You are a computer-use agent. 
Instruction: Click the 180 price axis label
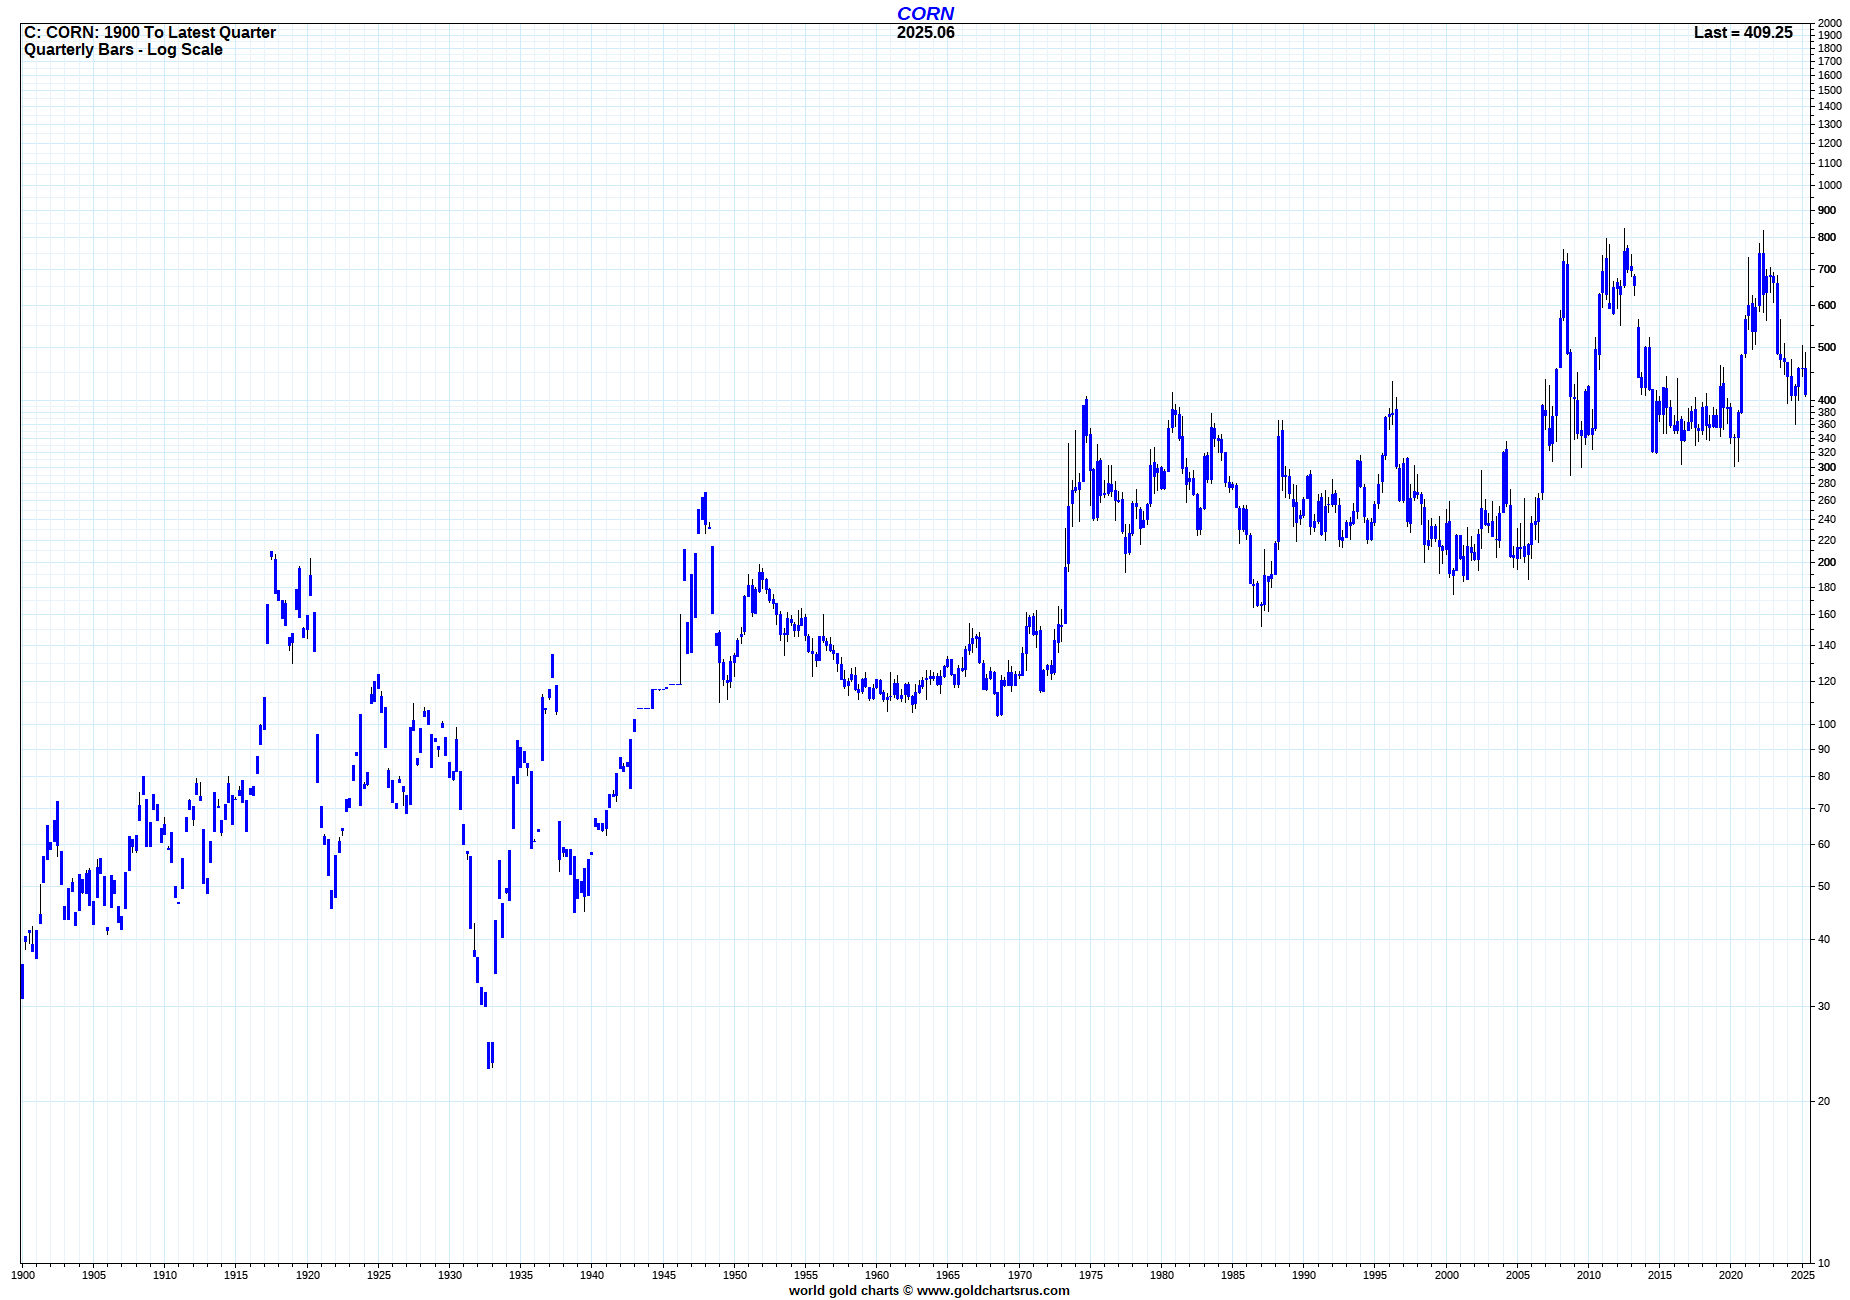click(x=1827, y=587)
